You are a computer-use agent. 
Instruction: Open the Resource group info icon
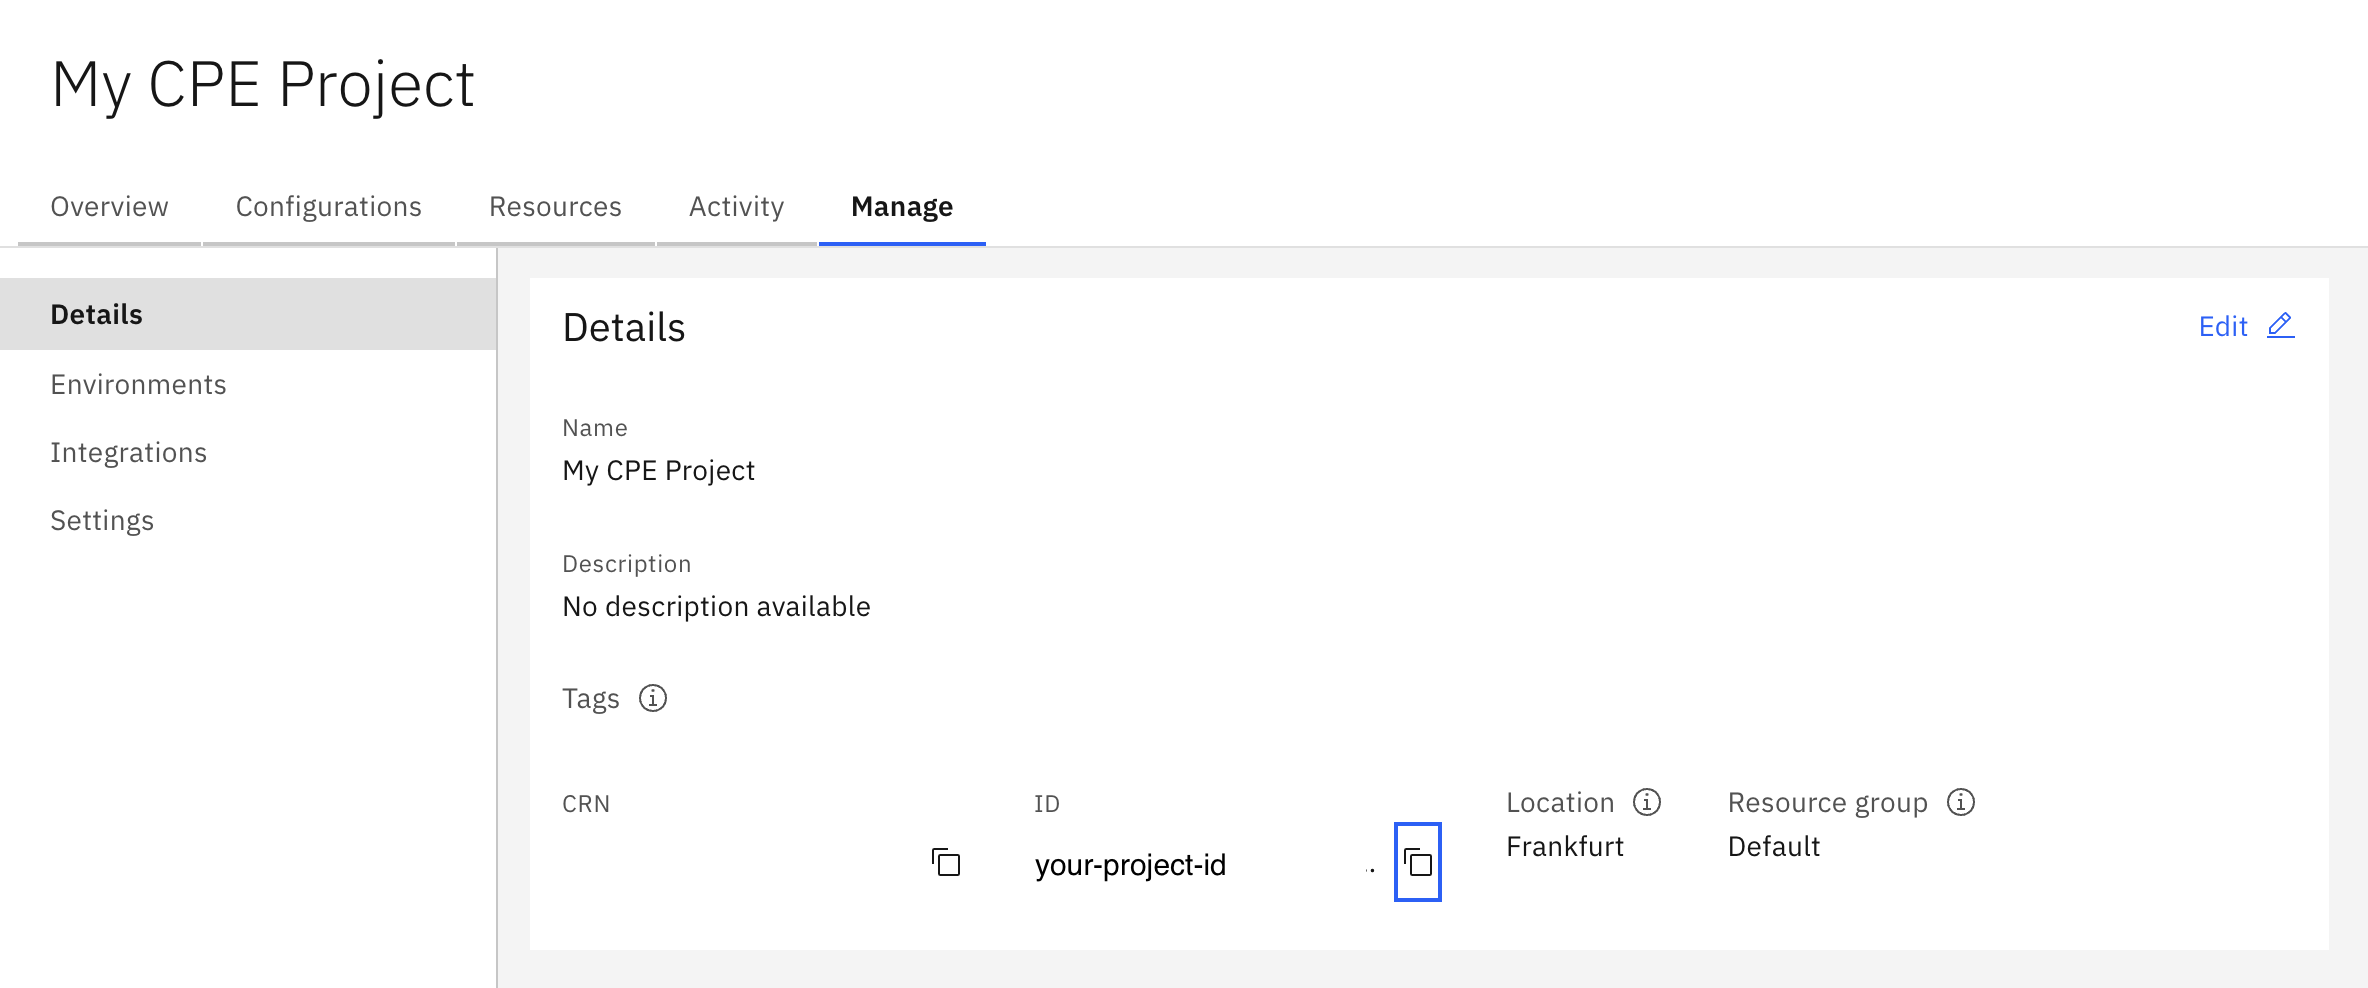pyautogui.click(x=1961, y=802)
